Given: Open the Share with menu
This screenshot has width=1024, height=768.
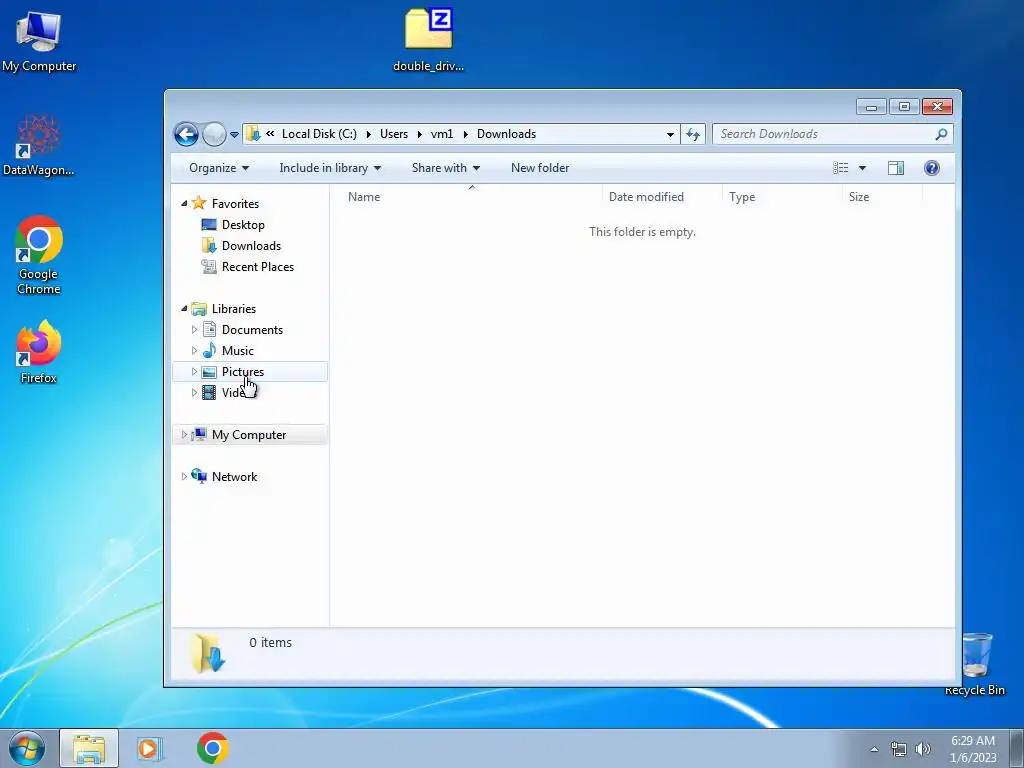Looking at the screenshot, I should 445,168.
